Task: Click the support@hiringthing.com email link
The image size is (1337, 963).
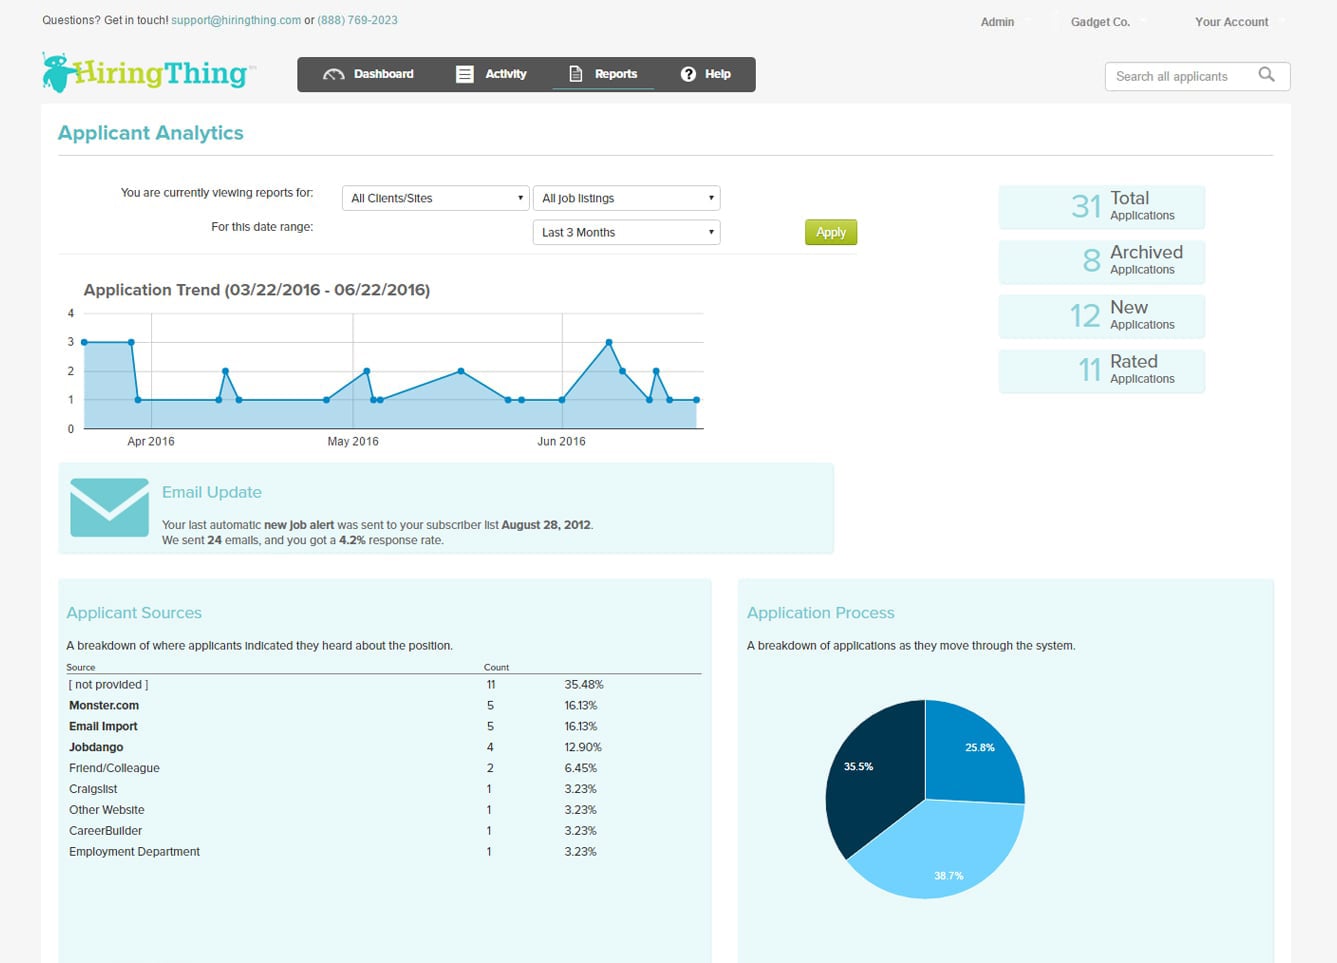Action: (236, 20)
